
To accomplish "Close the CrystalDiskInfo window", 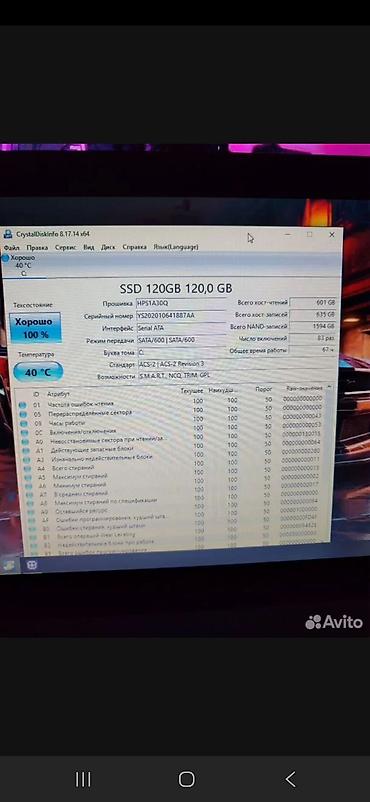I will (332, 234).
